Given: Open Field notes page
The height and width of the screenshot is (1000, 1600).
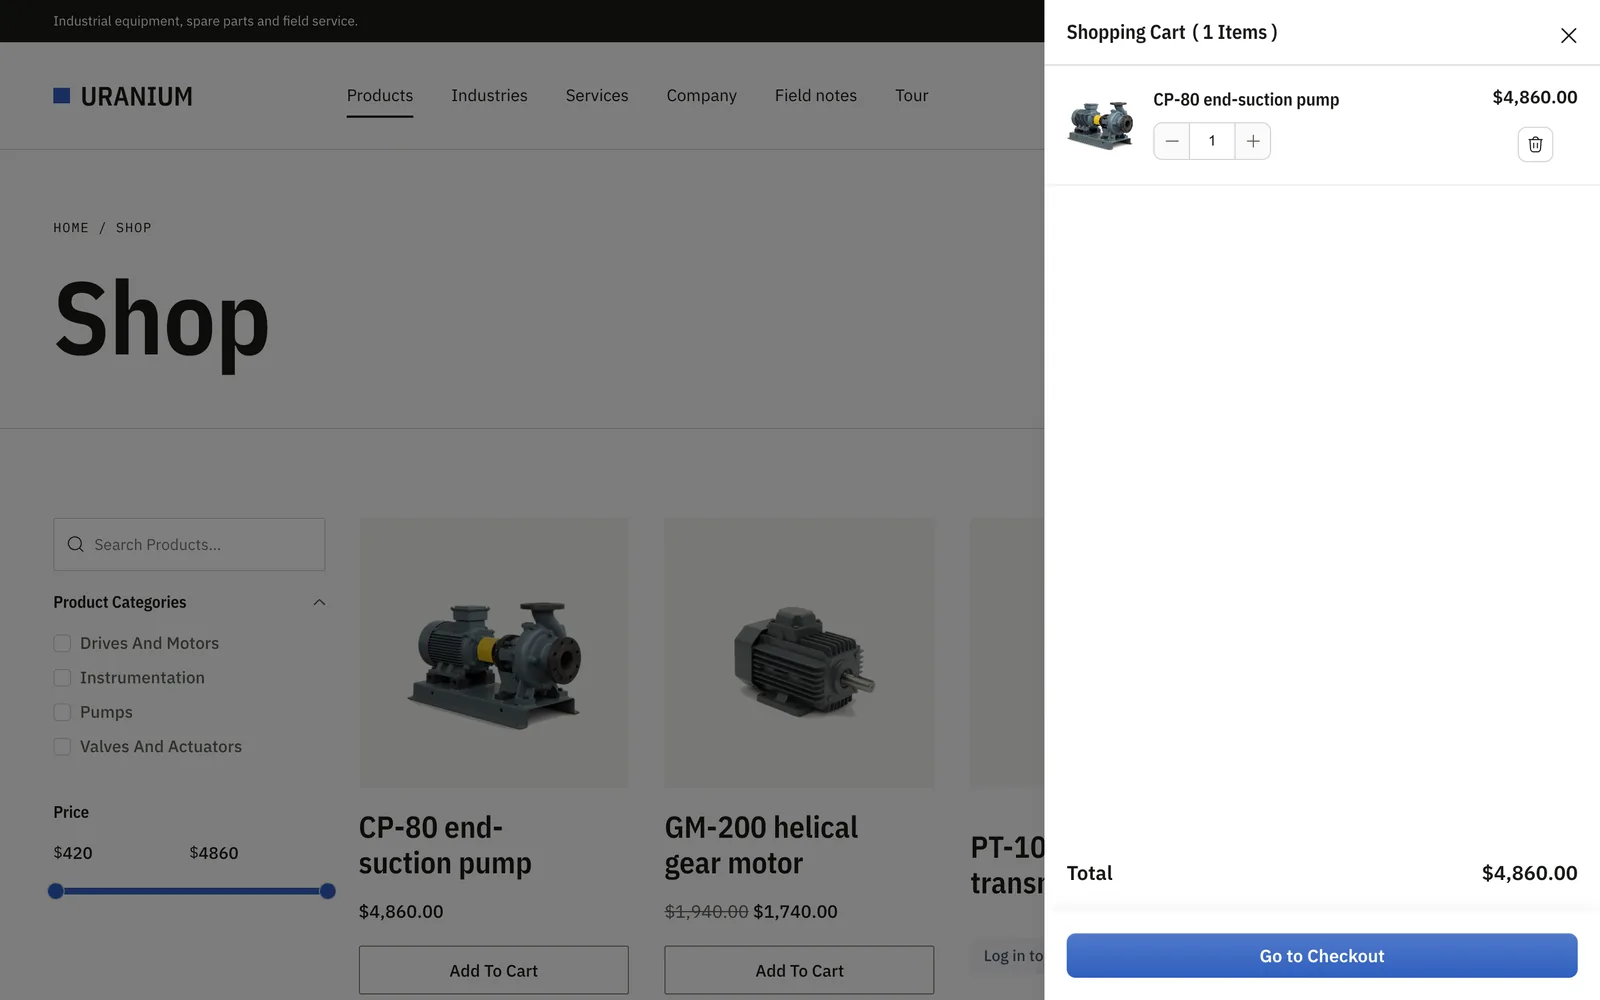Looking at the screenshot, I should pos(816,96).
